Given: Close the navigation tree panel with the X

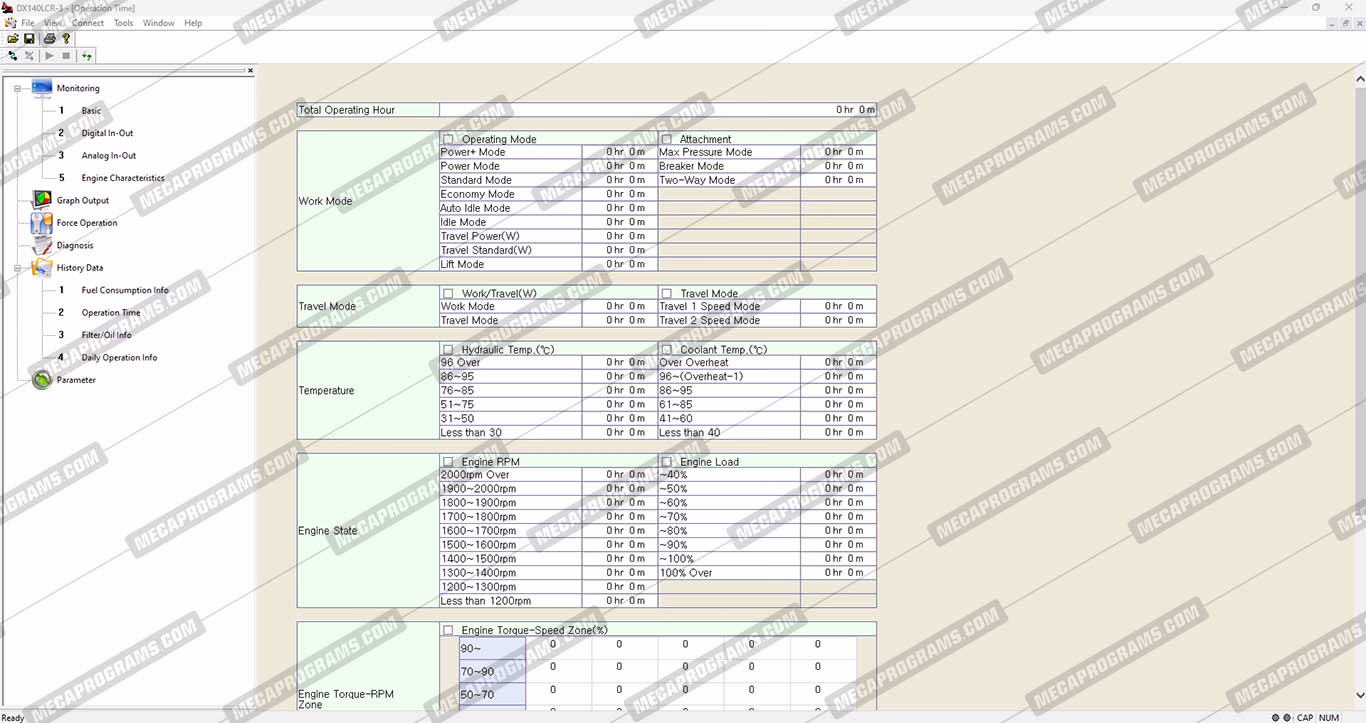Looking at the screenshot, I should pyautogui.click(x=250, y=70).
